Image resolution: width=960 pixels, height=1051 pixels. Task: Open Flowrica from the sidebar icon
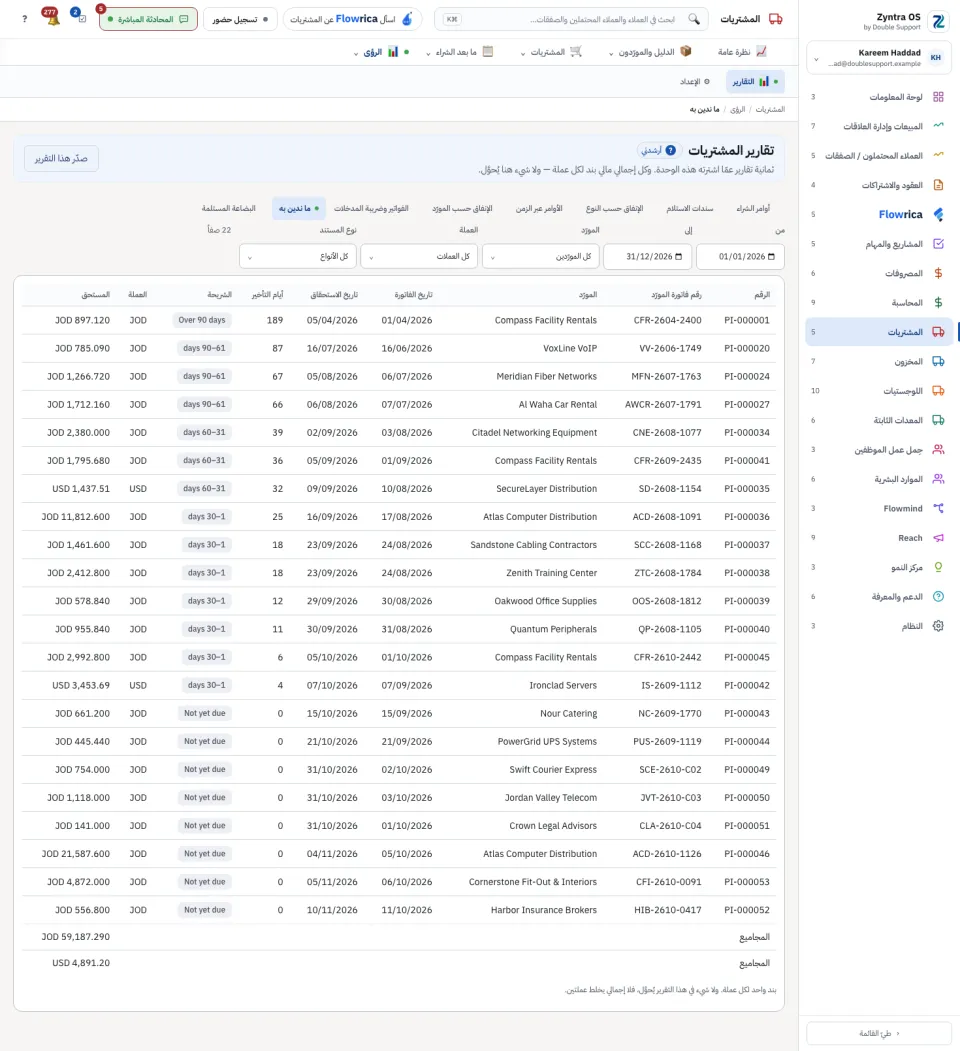[938, 214]
